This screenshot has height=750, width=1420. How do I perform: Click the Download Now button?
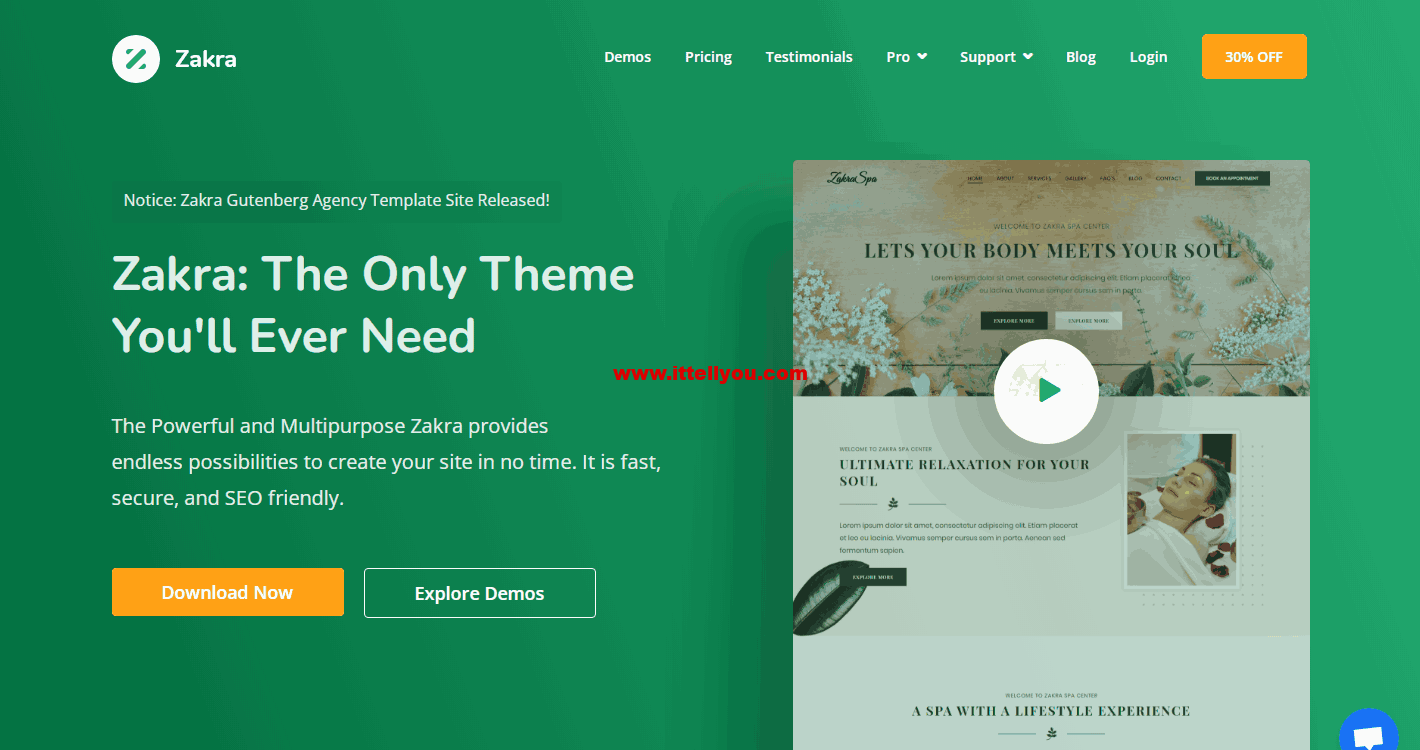point(228,592)
